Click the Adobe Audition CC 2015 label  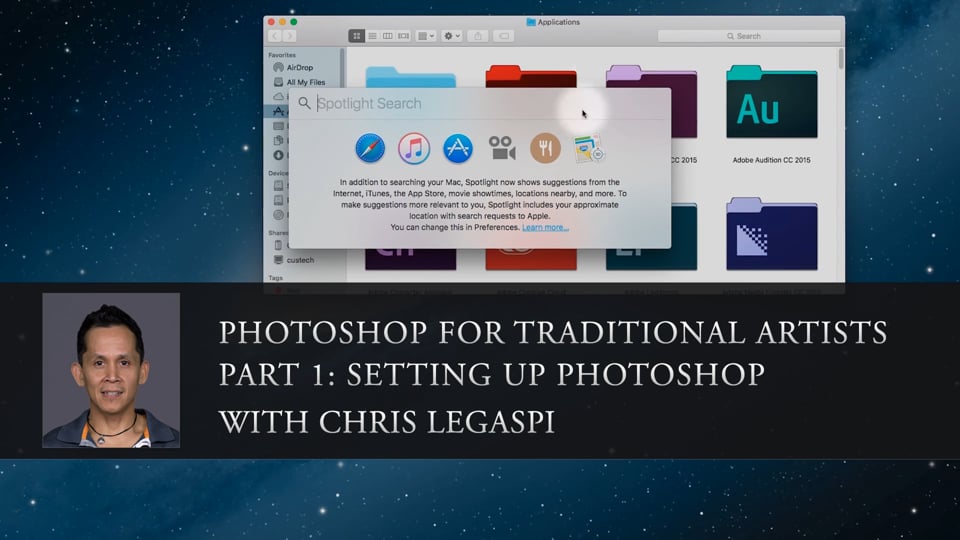pyautogui.click(x=771, y=160)
